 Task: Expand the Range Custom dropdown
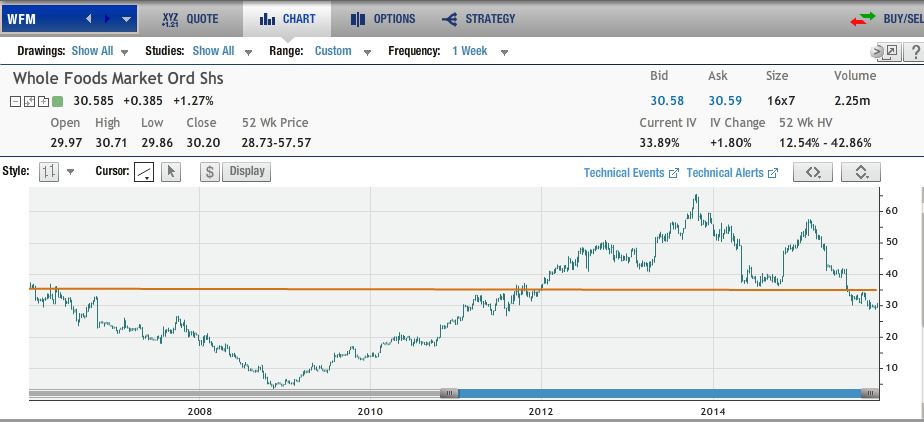point(342,51)
